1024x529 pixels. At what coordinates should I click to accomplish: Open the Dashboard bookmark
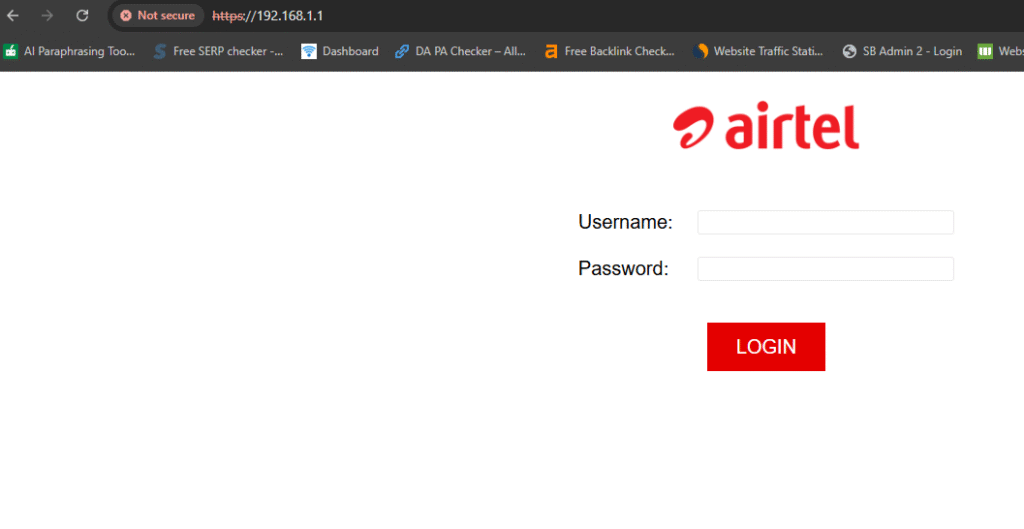click(x=340, y=52)
